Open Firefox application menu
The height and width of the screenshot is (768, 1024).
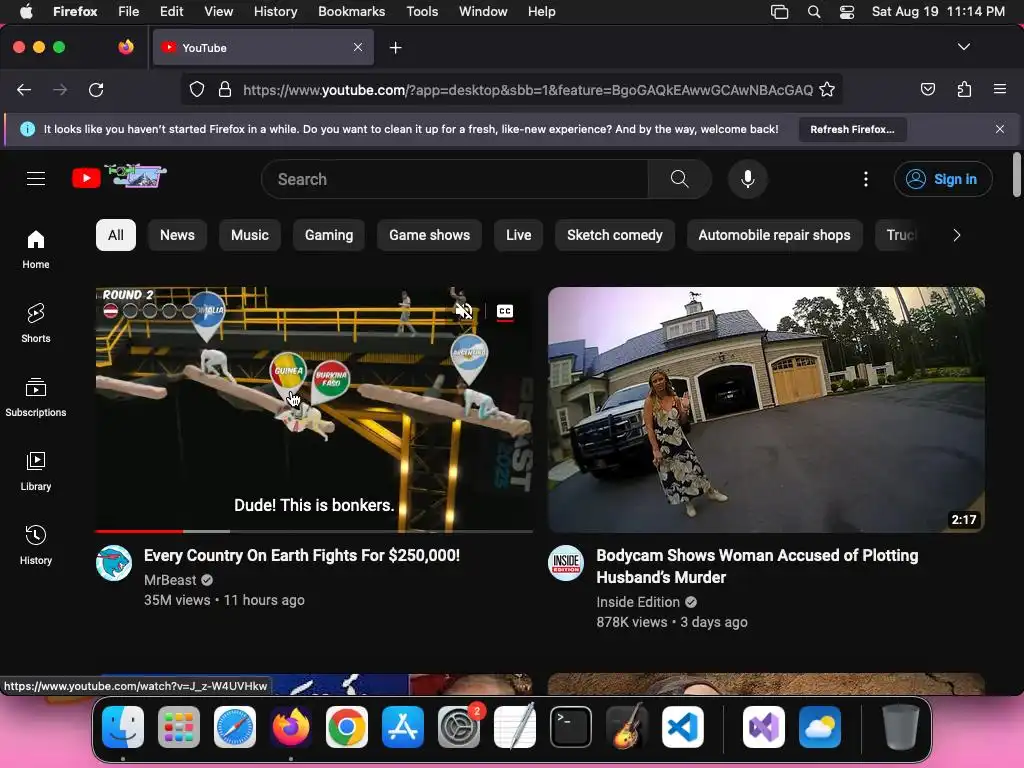click(x=1000, y=89)
